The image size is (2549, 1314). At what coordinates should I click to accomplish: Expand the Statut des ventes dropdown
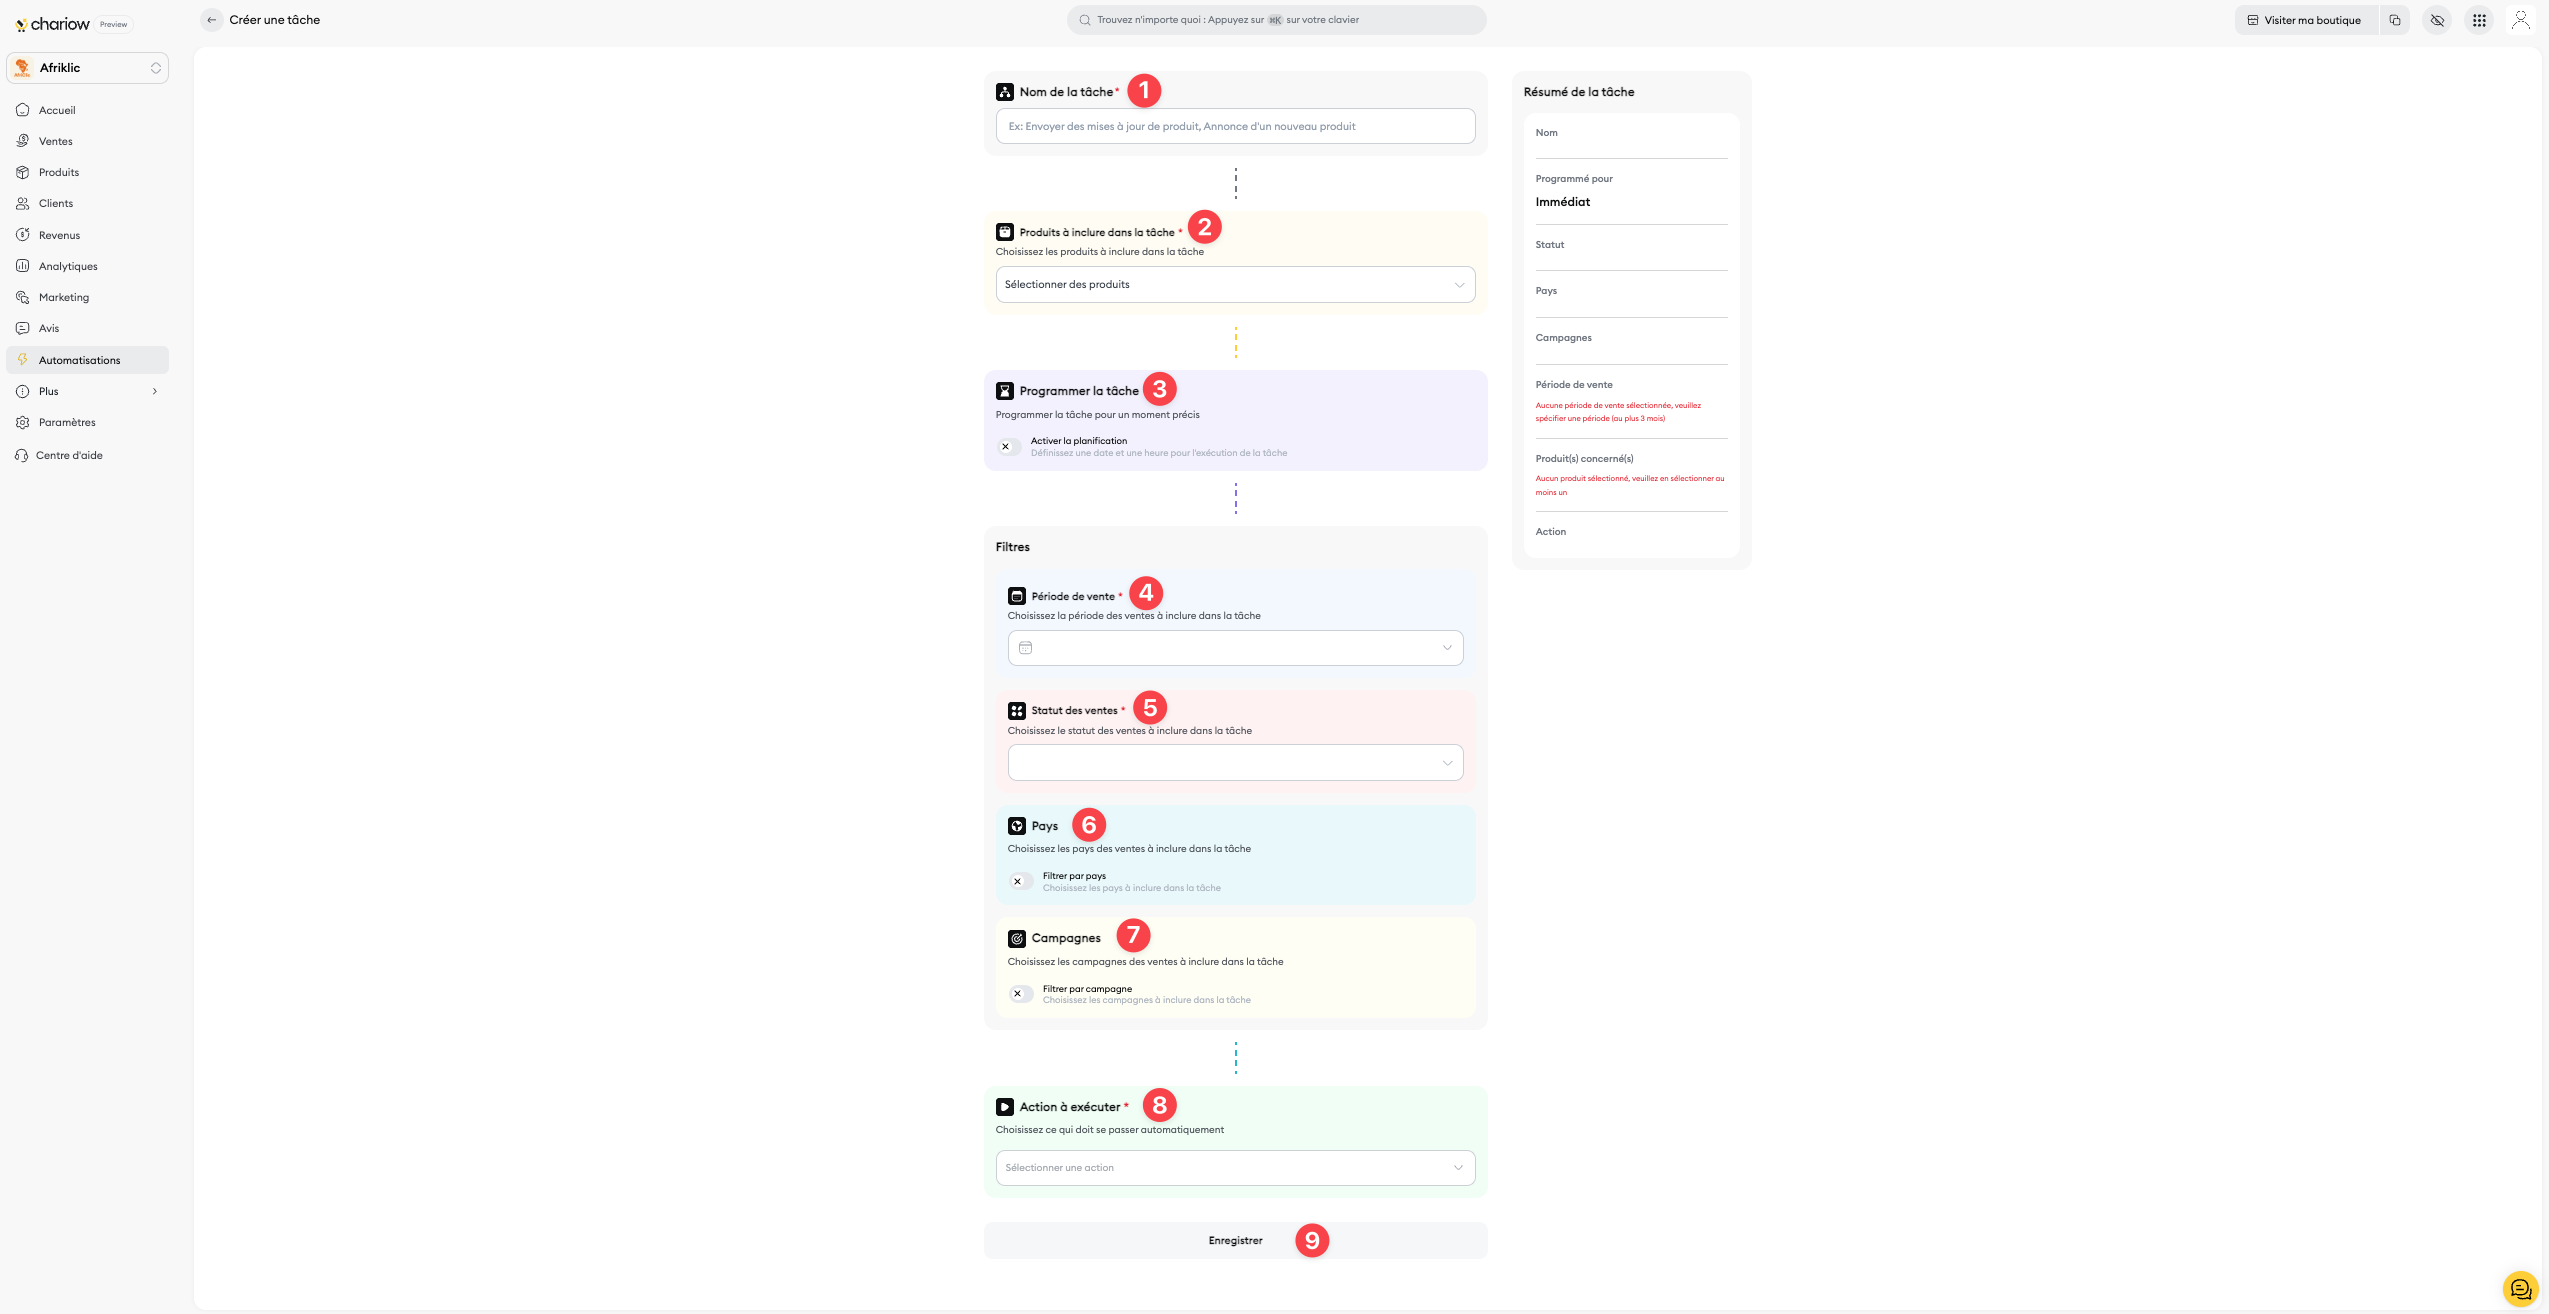(1235, 763)
